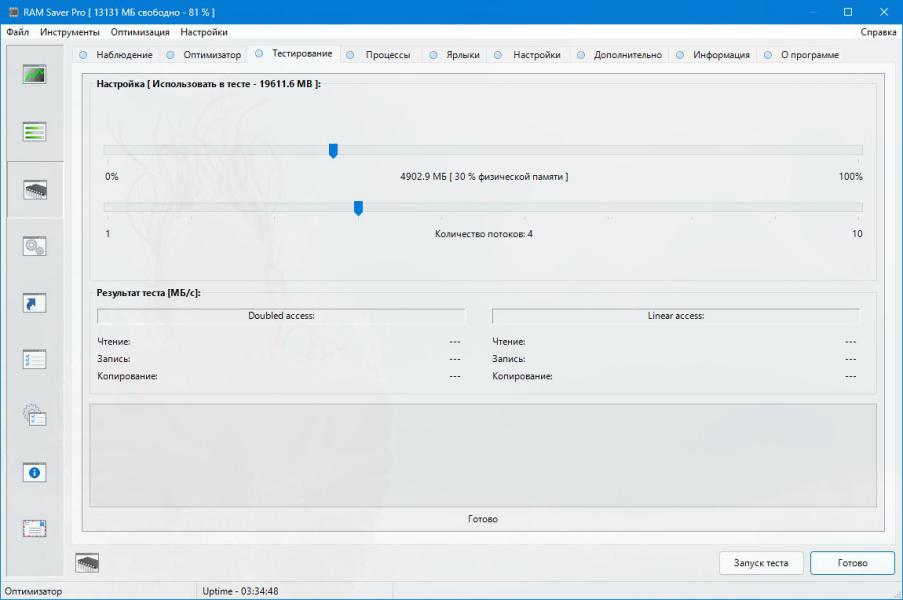Open the Оптимизация menu
Screen dimensions: 903x600
(x=140, y=32)
